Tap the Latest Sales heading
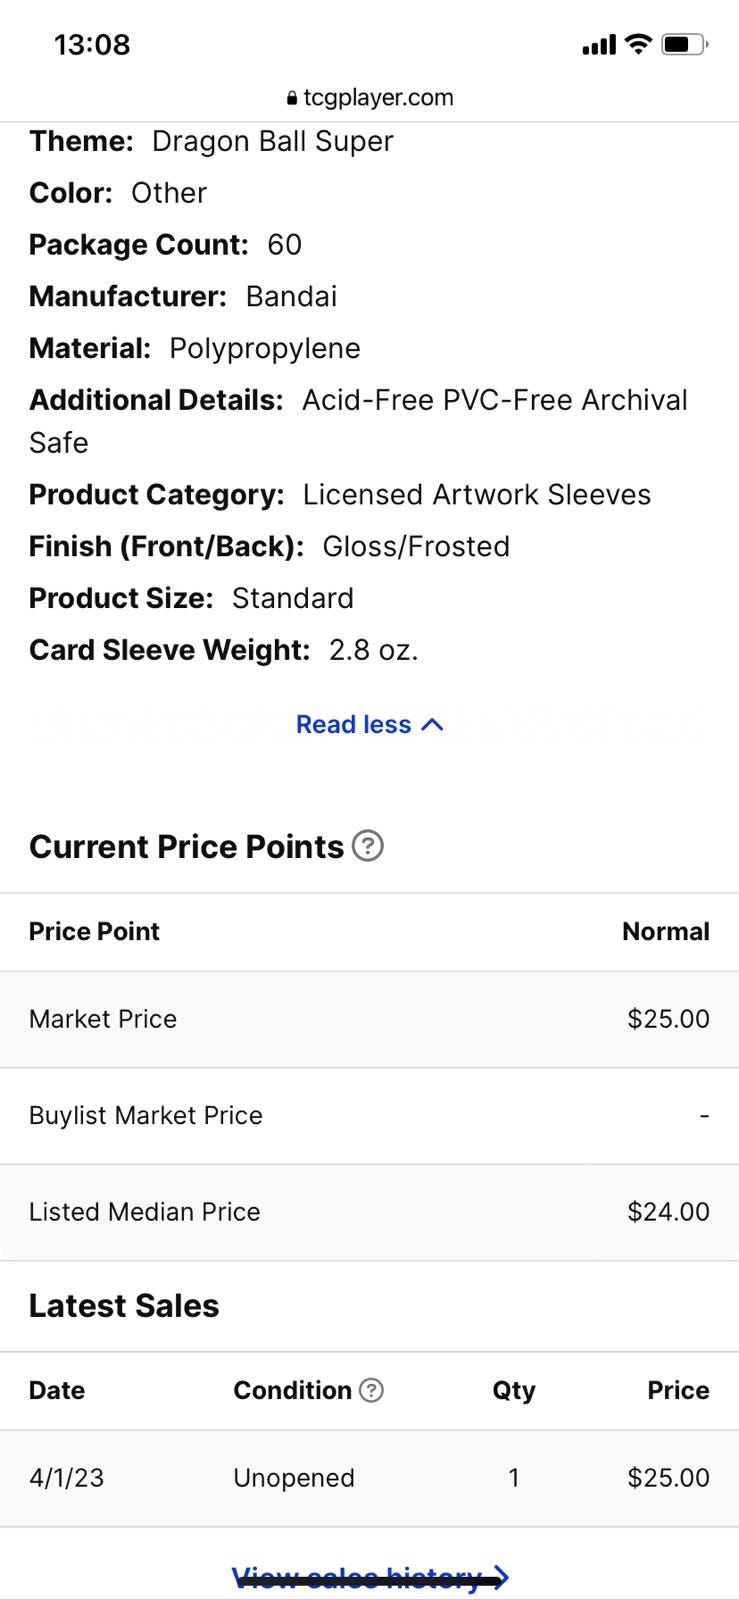 click(x=124, y=1306)
